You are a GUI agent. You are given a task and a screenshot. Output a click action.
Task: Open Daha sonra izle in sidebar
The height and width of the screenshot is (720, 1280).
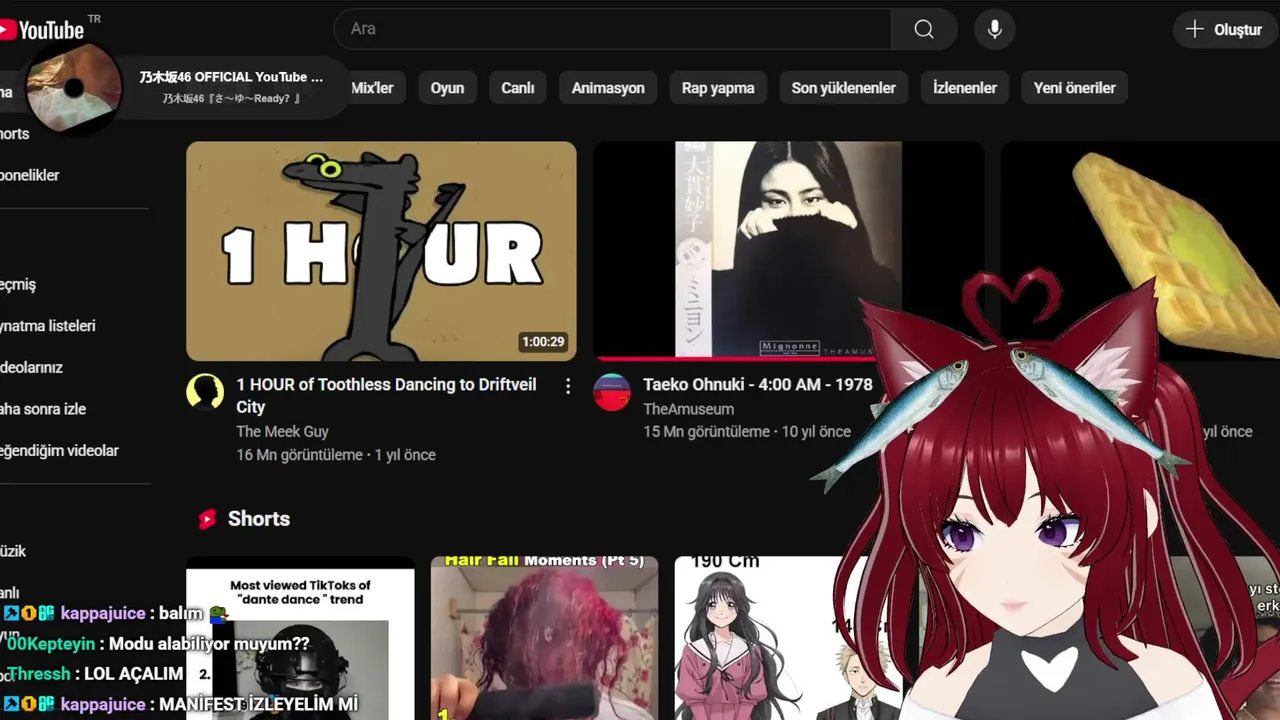(x=43, y=409)
